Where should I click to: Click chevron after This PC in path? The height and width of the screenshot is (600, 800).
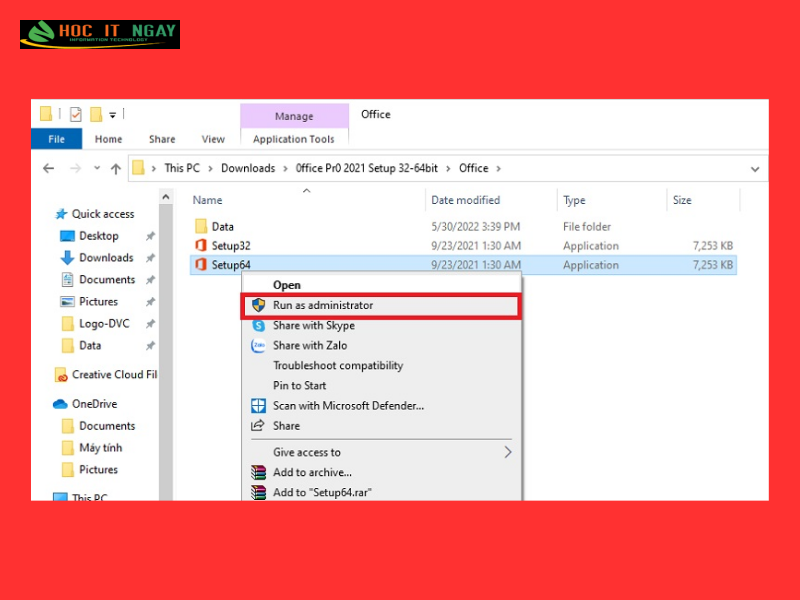tap(210, 168)
